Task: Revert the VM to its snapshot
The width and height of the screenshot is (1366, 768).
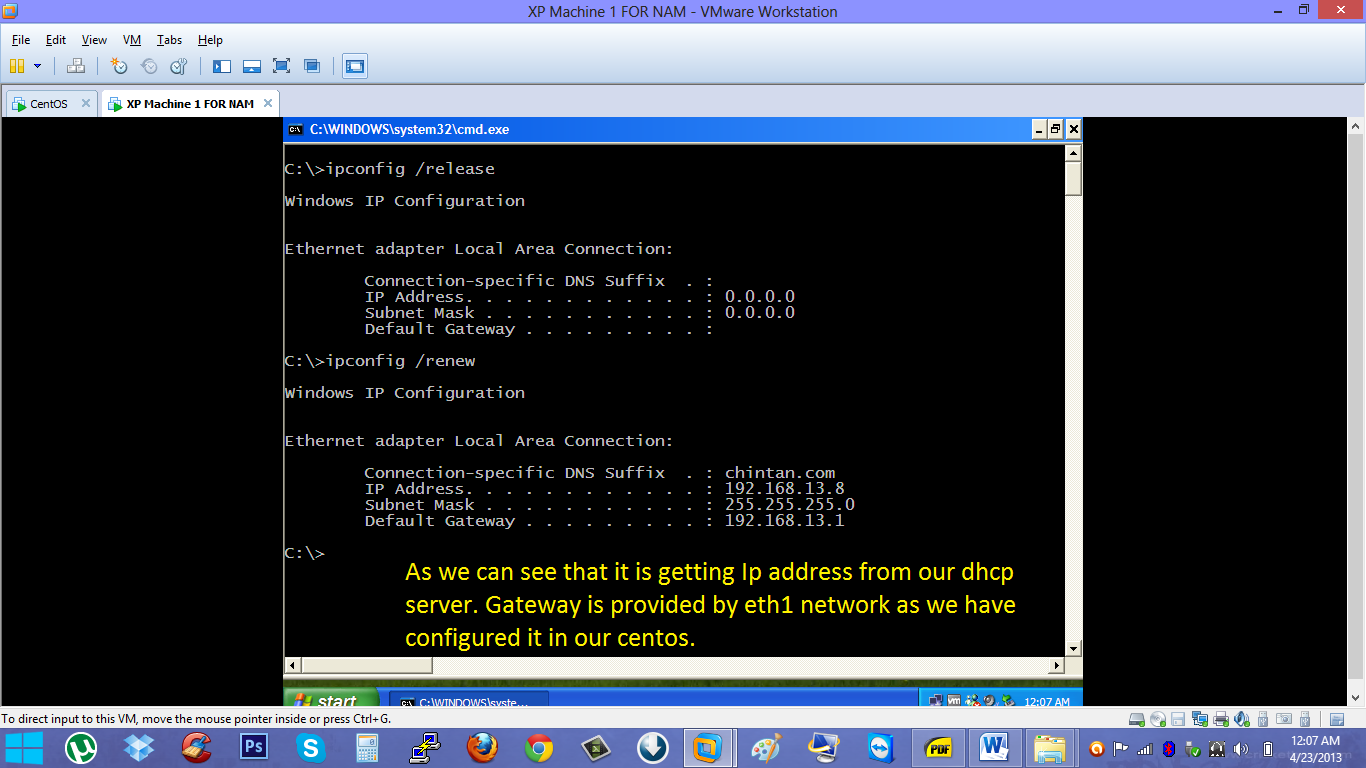Action: [149, 66]
